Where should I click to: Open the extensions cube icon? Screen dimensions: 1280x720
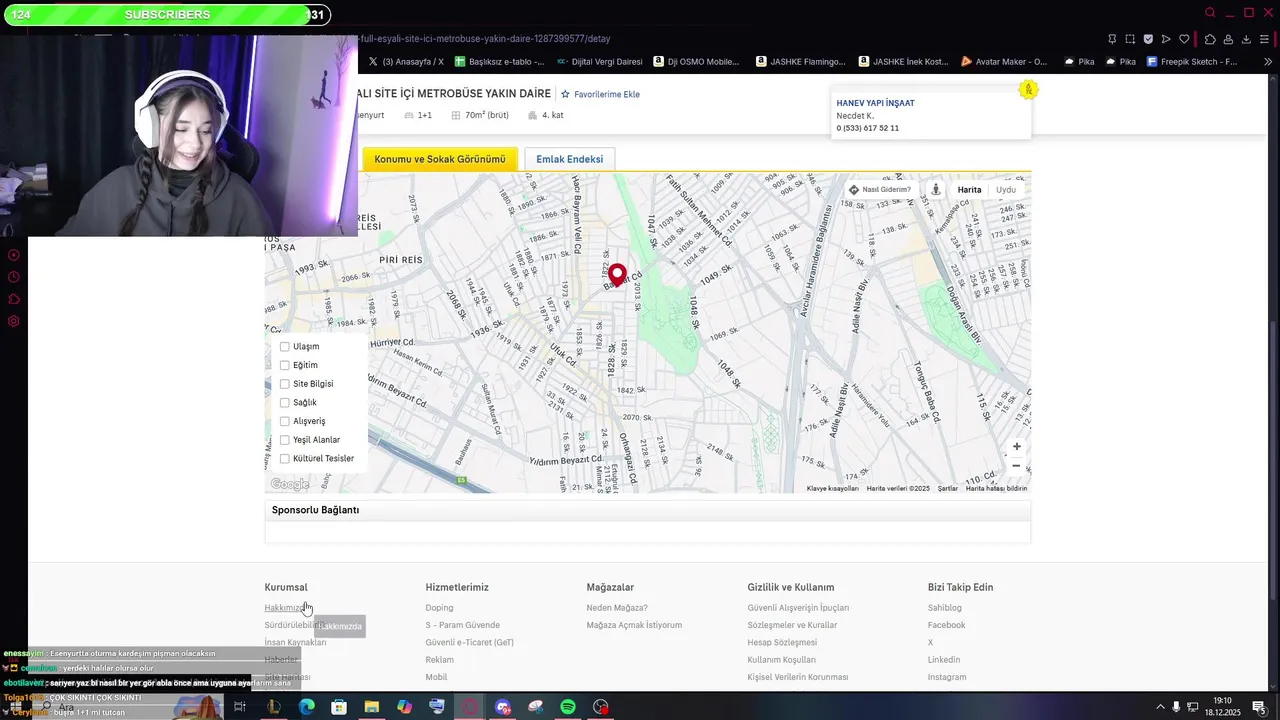coord(1210,39)
